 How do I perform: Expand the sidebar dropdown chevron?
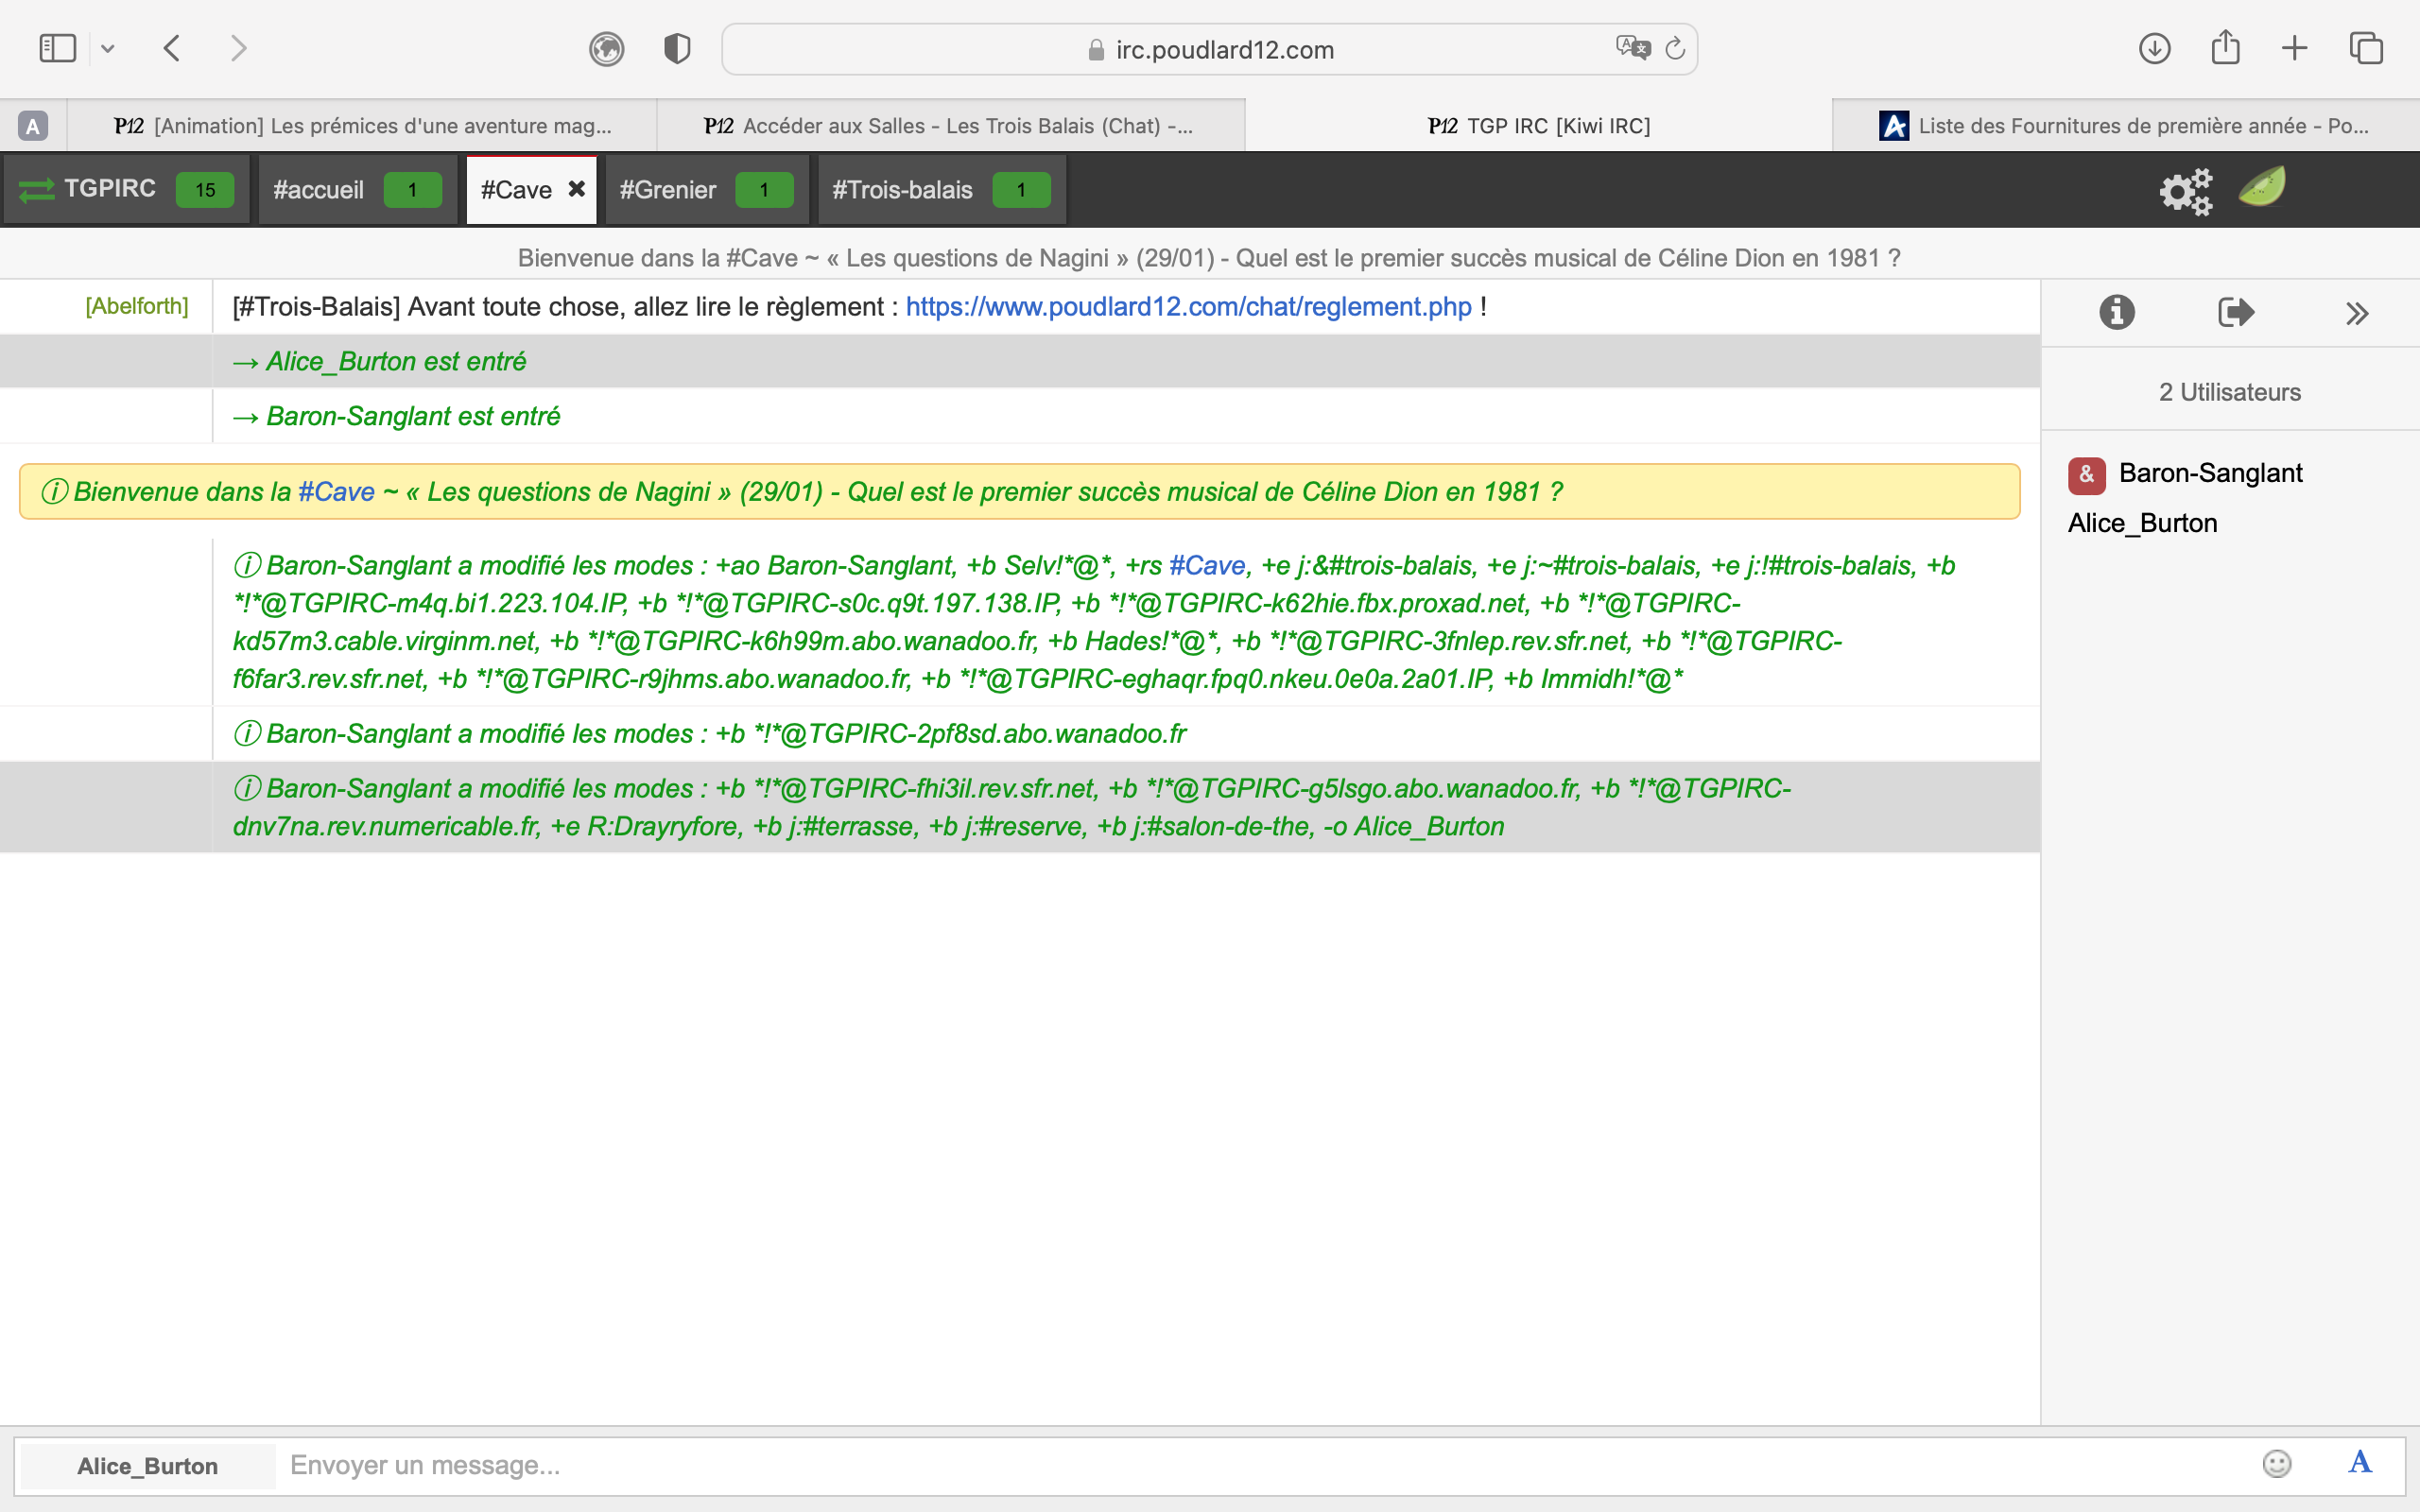[x=108, y=48]
